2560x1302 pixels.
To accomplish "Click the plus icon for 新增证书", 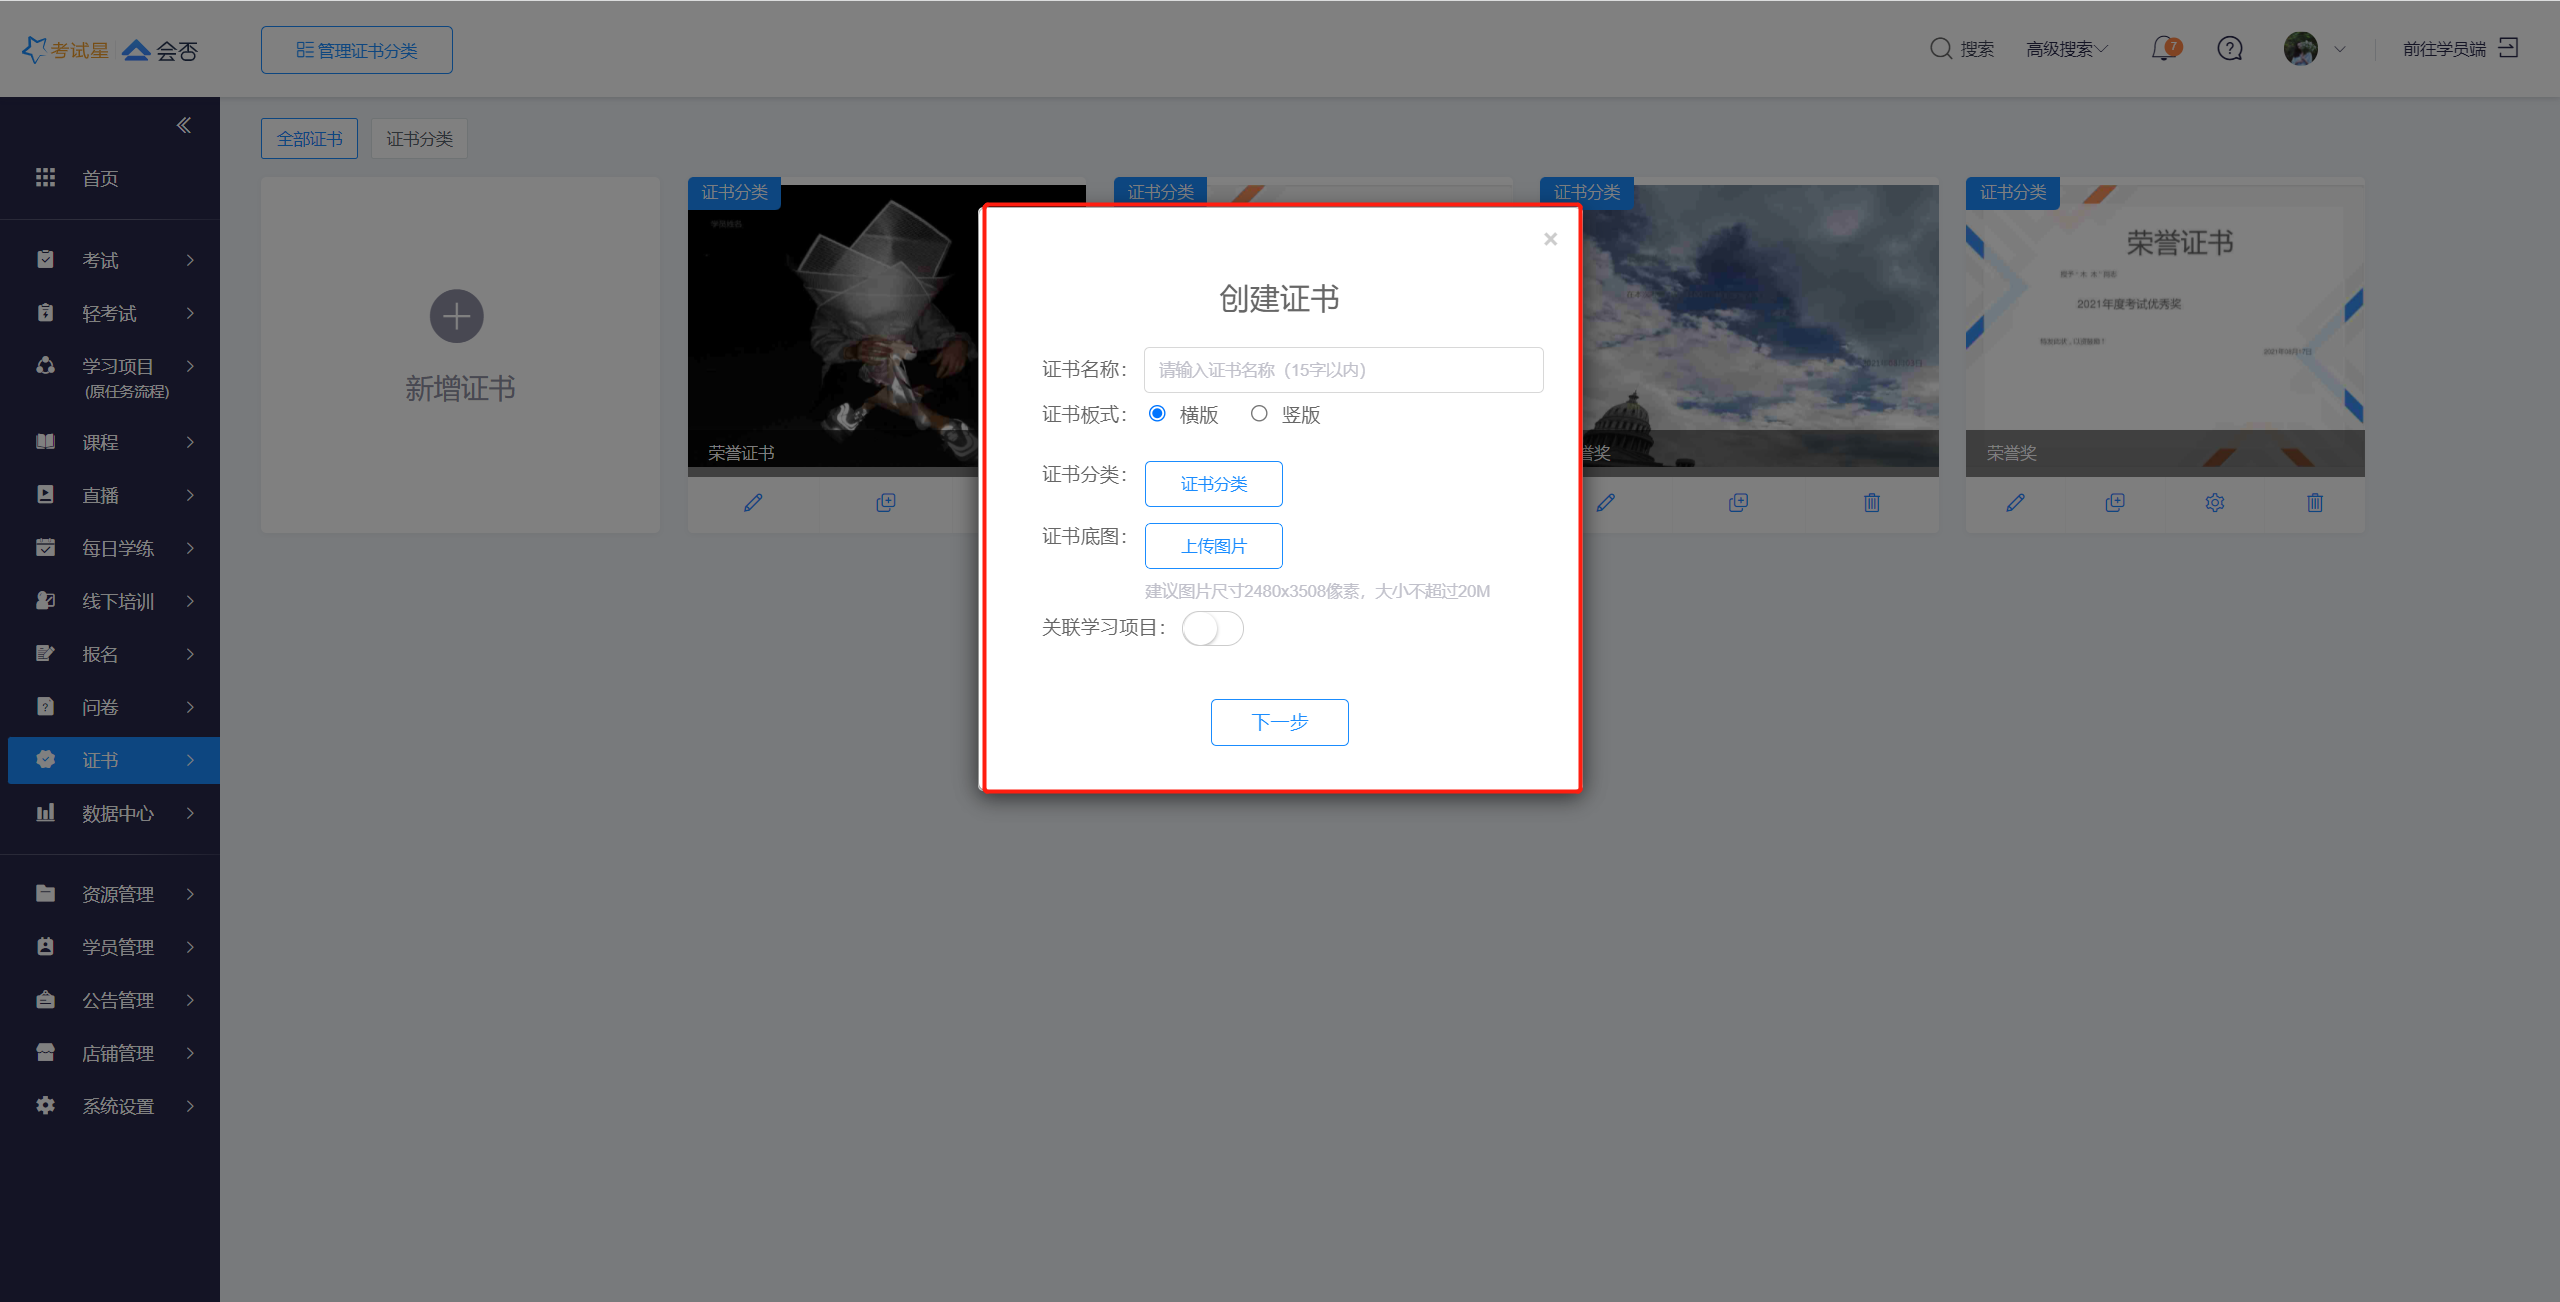I will tap(456, 316).
